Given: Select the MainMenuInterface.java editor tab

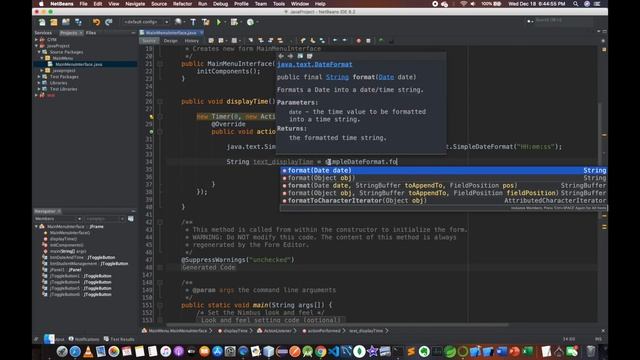Looking at the screenshot, I should [171, 33].
